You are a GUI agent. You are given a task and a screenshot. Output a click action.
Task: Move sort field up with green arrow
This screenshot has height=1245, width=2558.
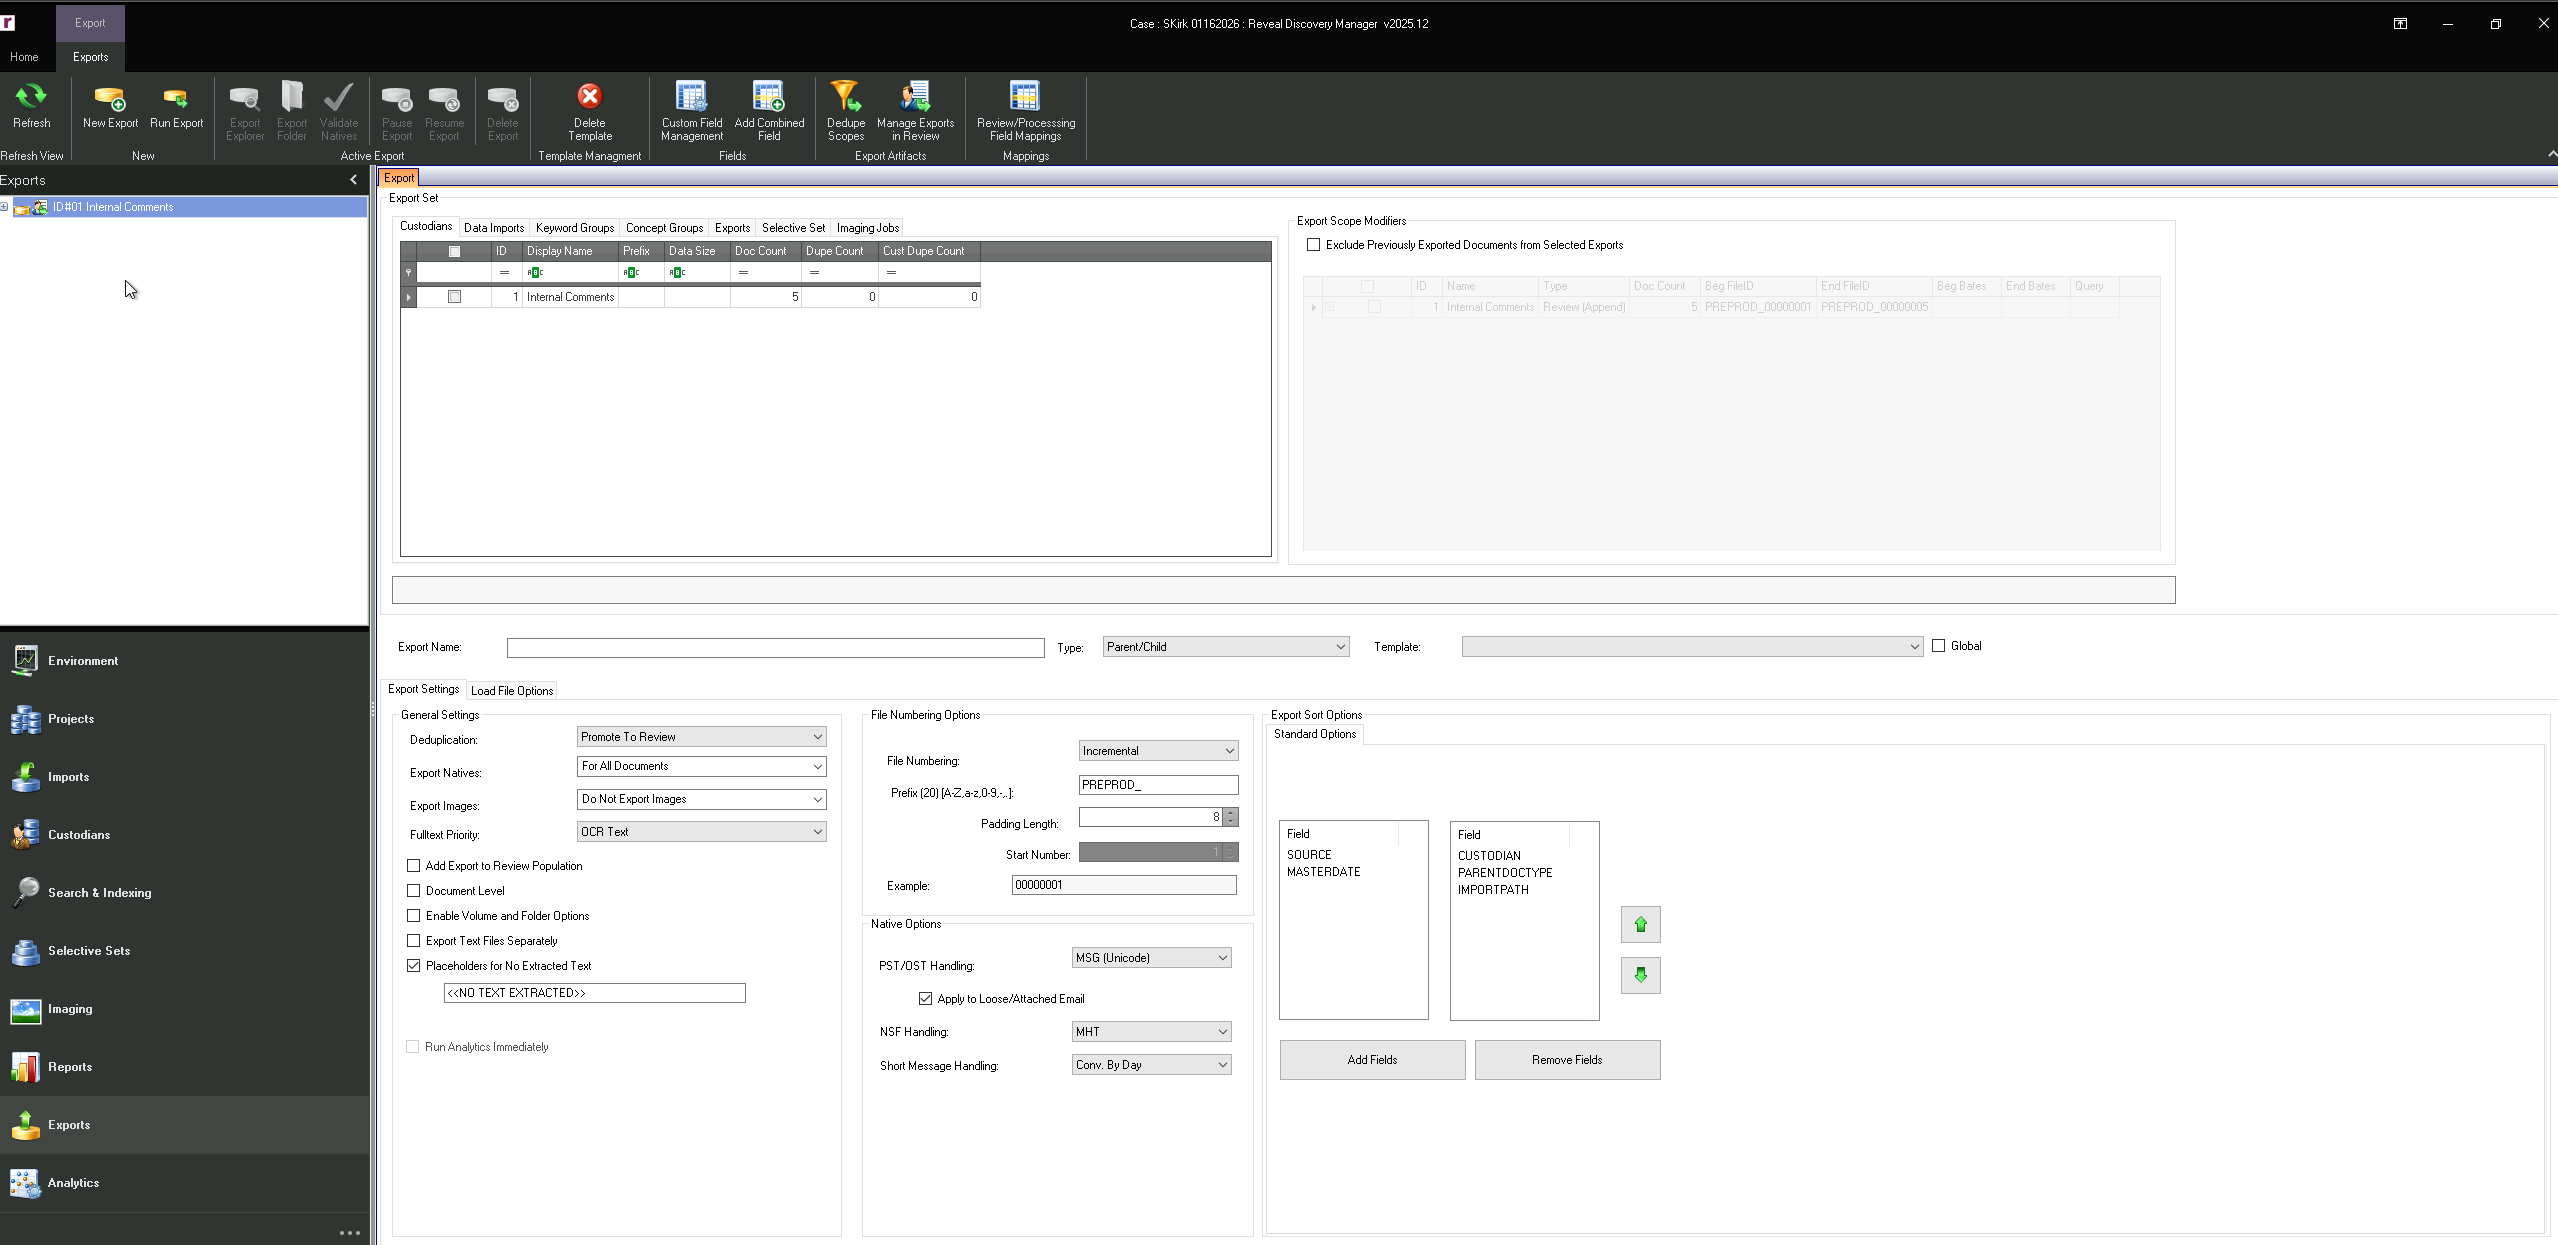coord(1640,925)
